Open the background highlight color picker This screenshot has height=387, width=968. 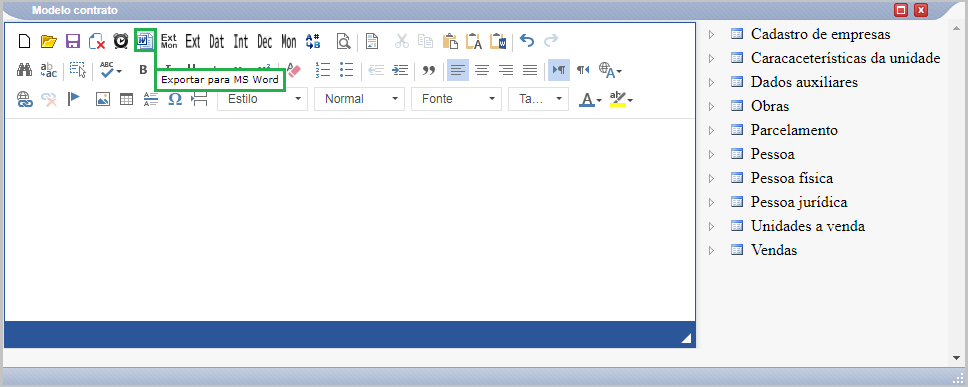(x=621, y=99)
